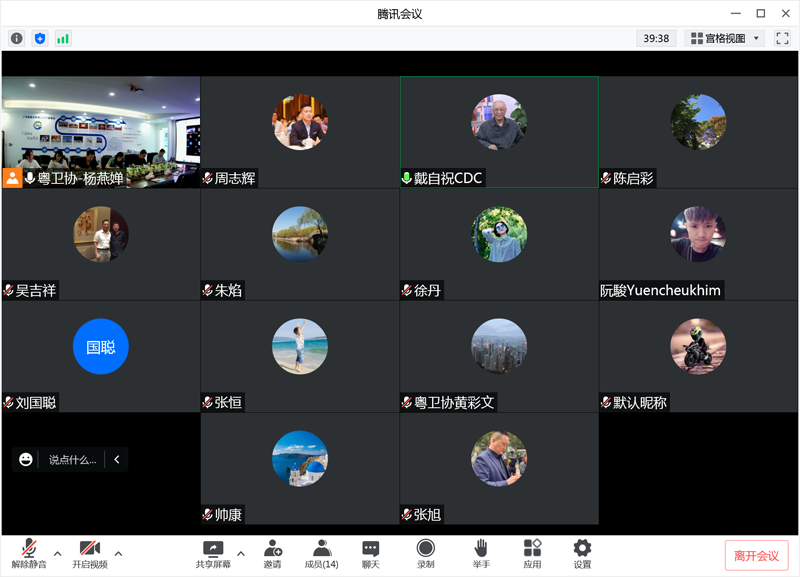Click muted mic icon beside 张旭
This screenshot has width=800, height=577.
pos(407,515)
